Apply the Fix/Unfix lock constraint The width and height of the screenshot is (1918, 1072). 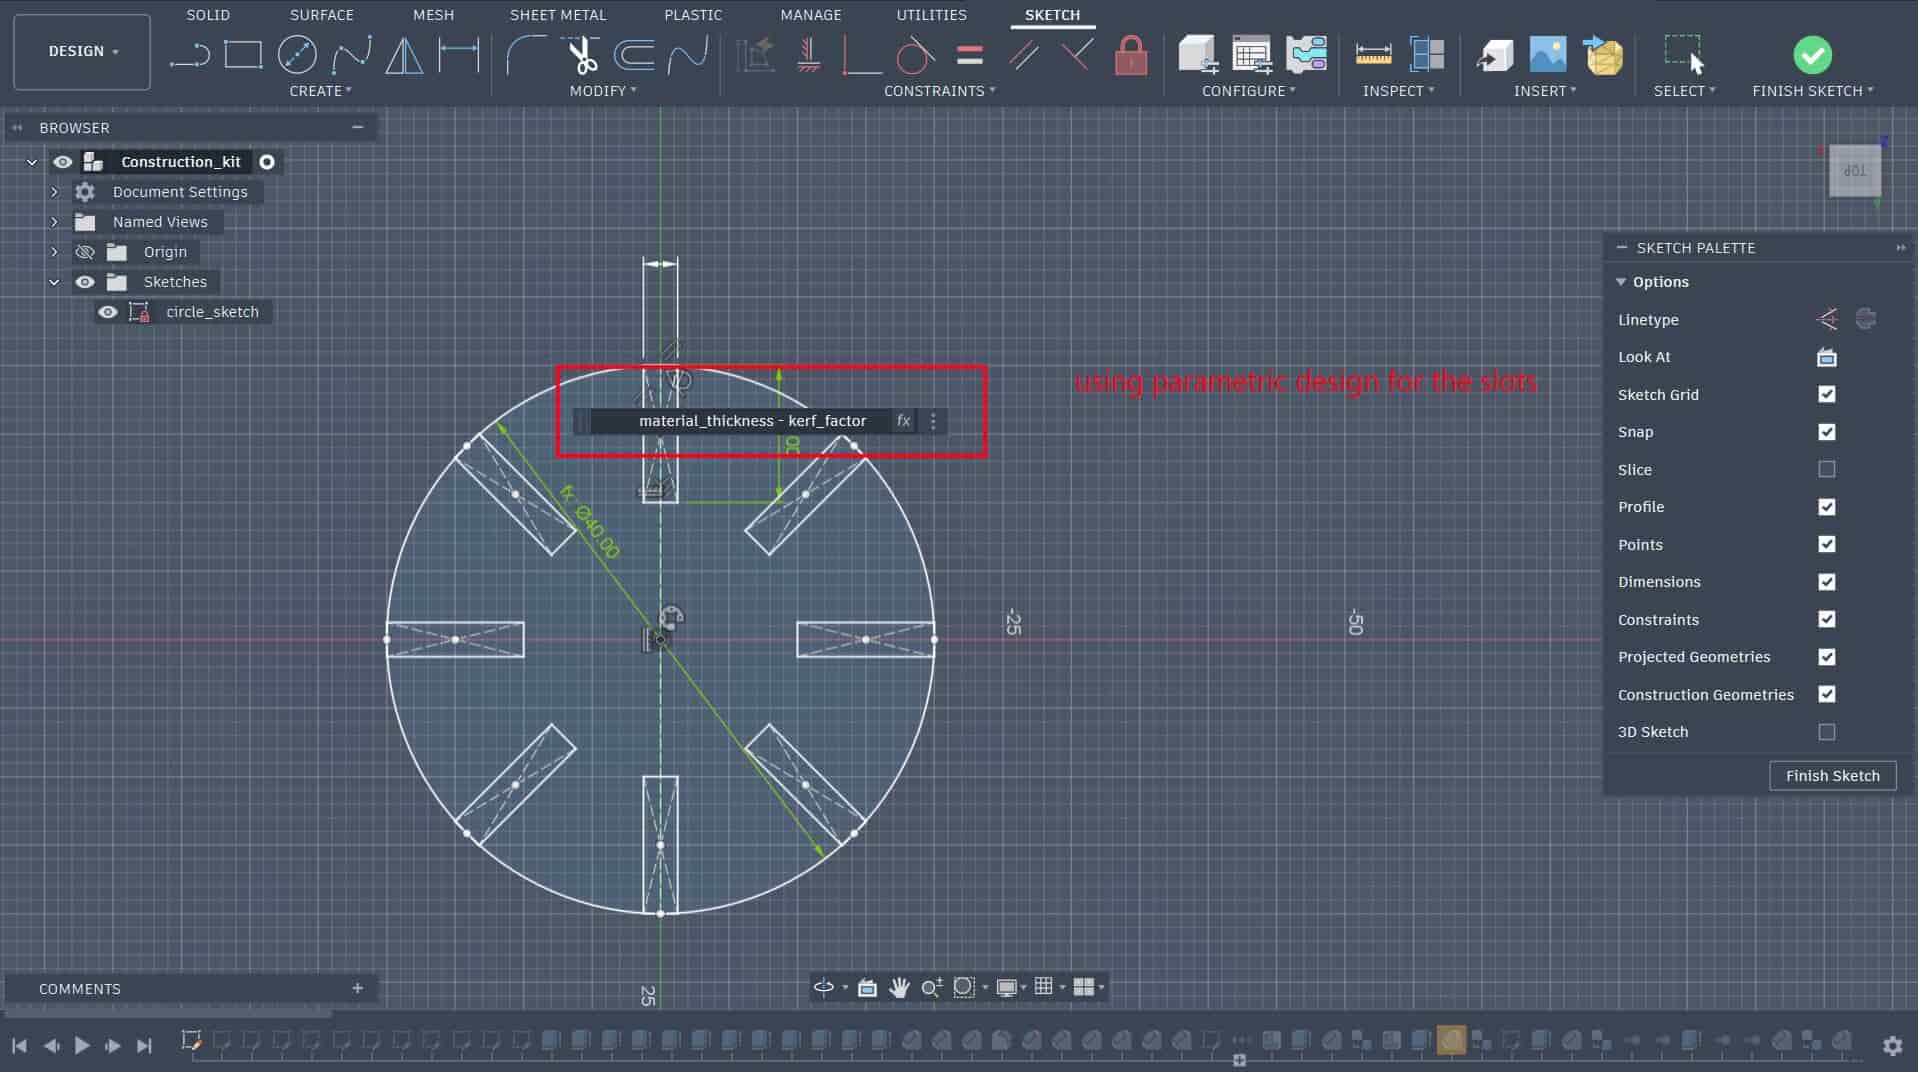1131,54
